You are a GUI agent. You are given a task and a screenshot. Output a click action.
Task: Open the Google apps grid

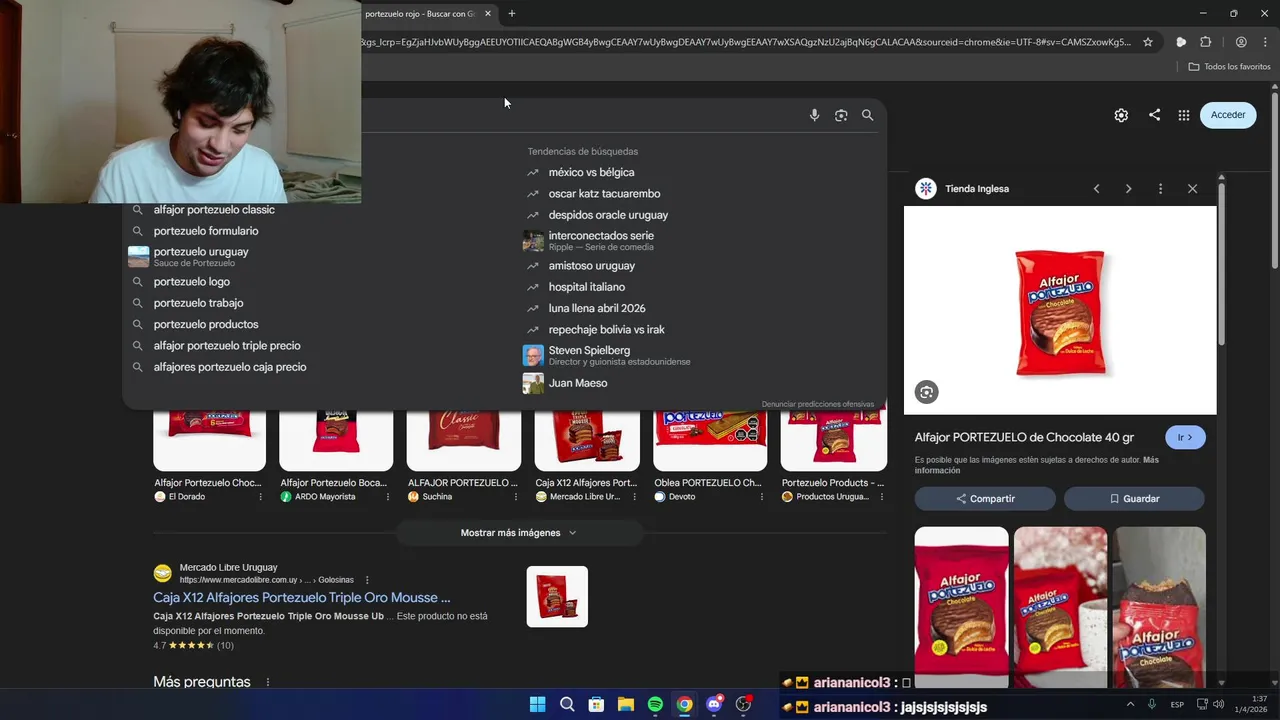click(x=1184, y=115)
